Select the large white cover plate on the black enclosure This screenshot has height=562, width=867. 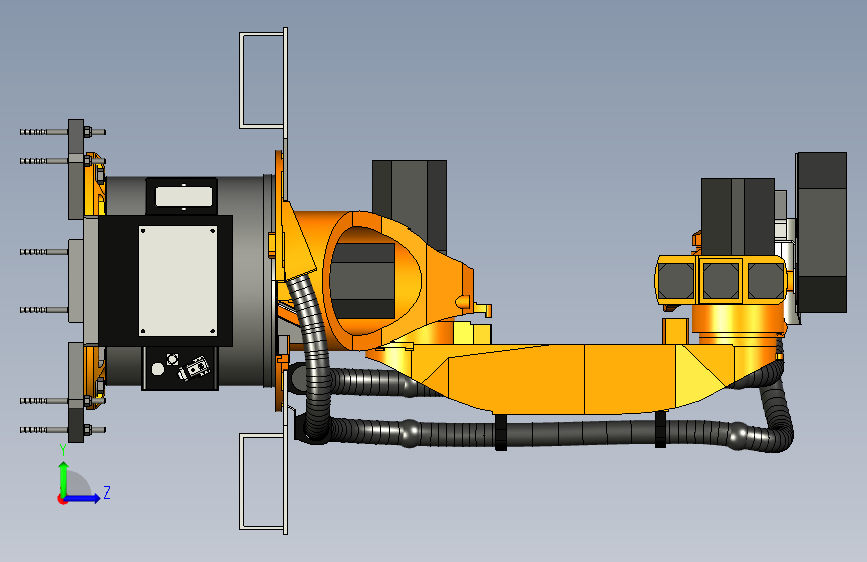[177, 280]
